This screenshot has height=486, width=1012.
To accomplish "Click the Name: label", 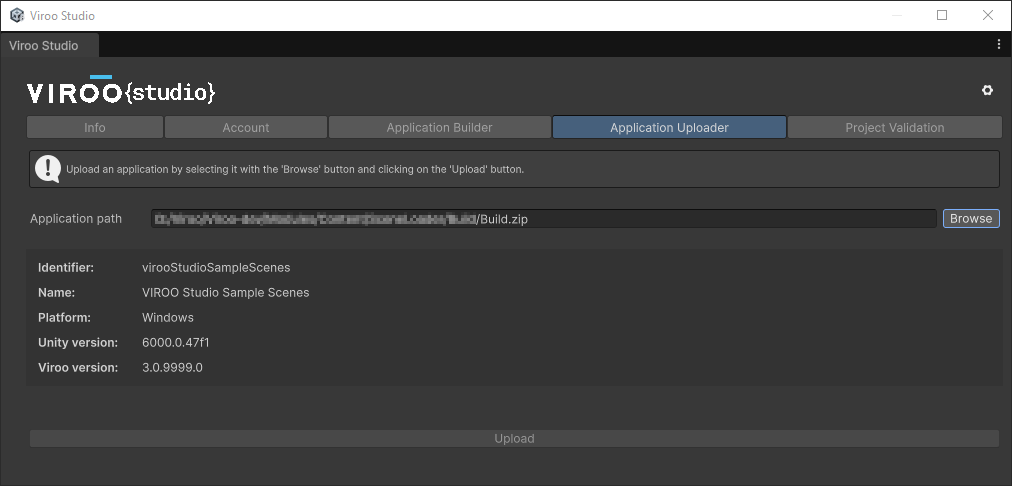I will click(57, 292).
